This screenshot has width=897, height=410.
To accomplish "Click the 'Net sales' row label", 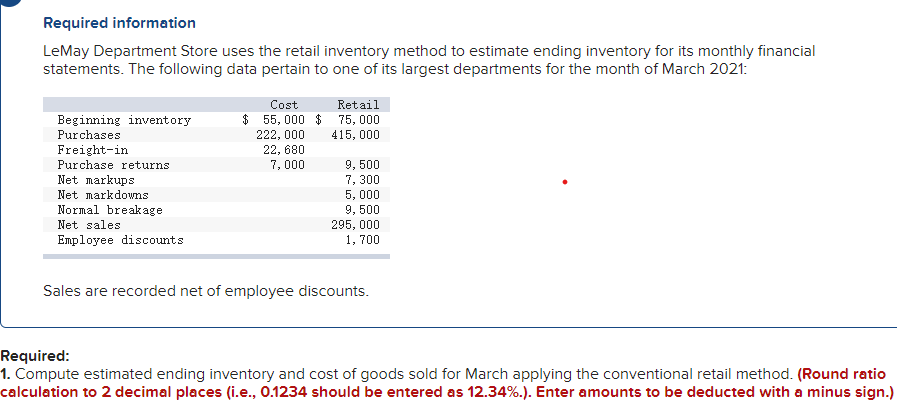I will point(89,225).
